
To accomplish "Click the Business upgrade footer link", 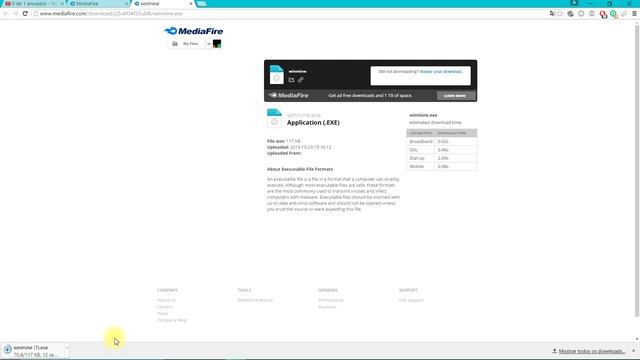I will pyautogui.click(x=327, y=307).
